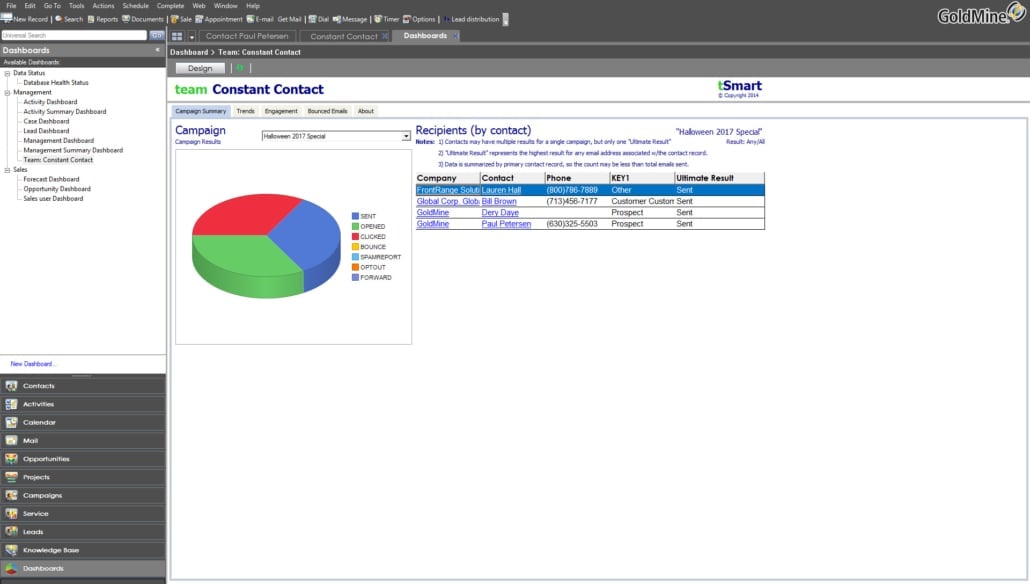1030x584 pixels.
Task: Collapse the Sales tree node
Action: point(7,170)
